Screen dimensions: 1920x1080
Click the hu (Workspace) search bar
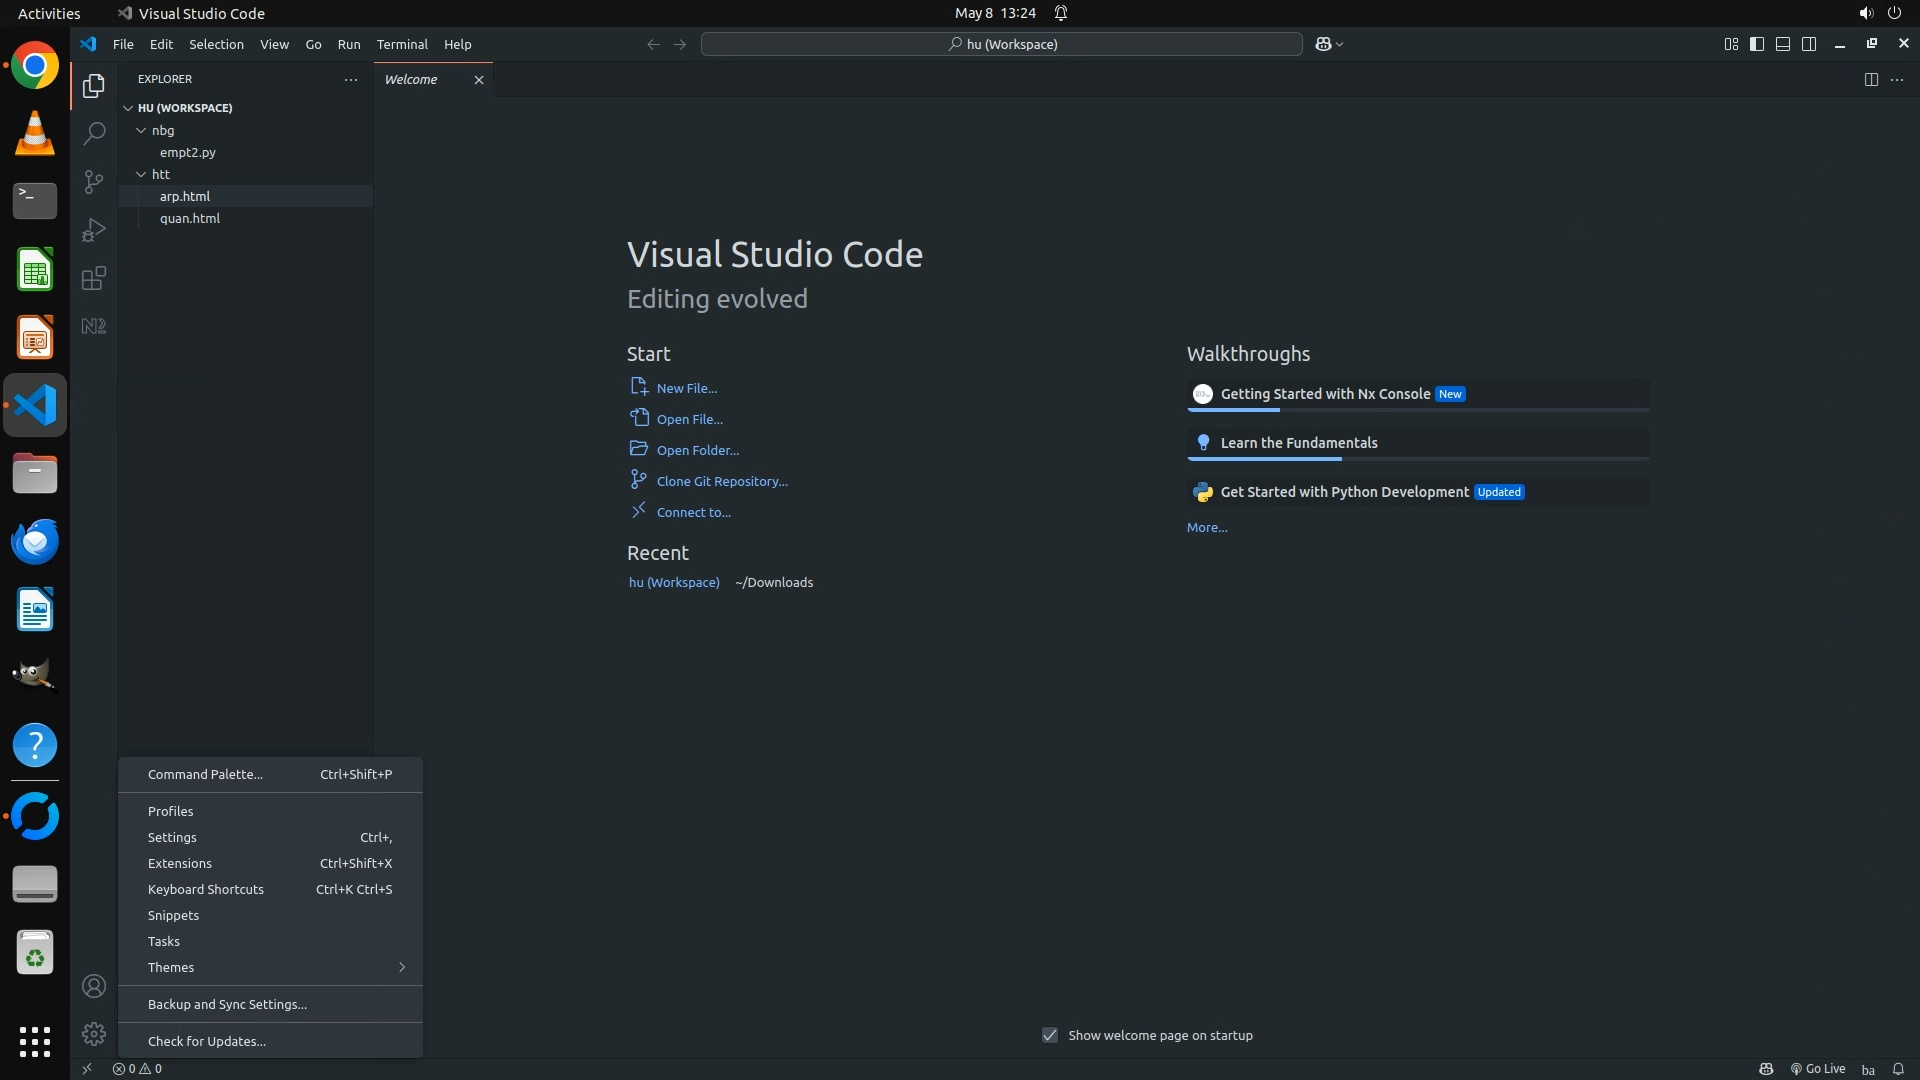tap(1002, 44)
